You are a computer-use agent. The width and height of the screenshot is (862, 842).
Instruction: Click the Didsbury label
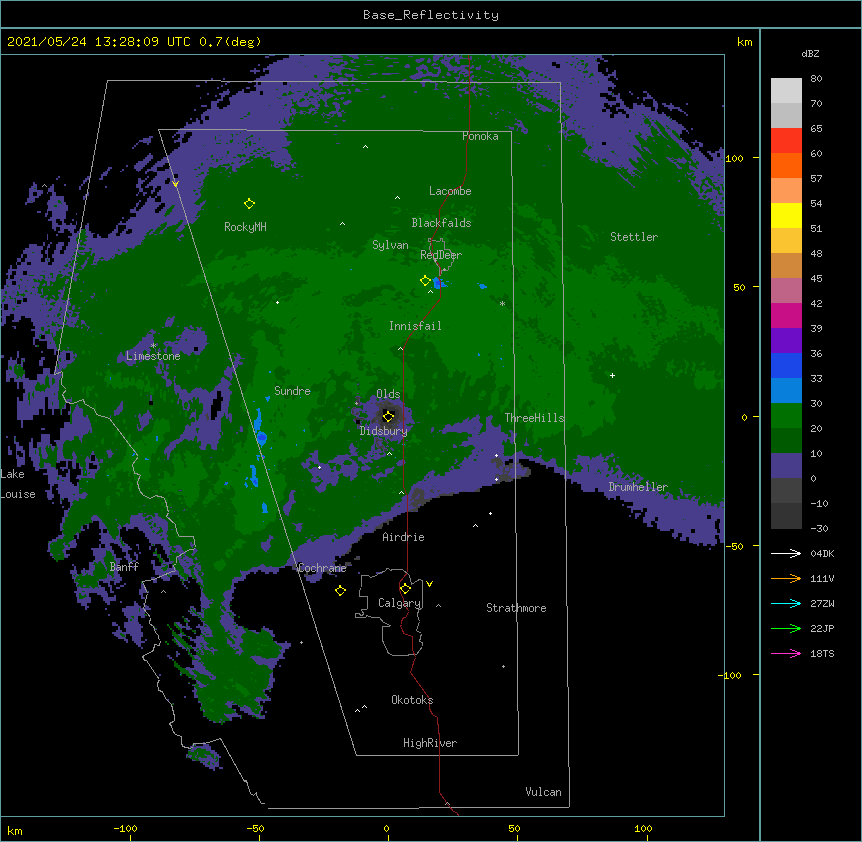point(383,431)
